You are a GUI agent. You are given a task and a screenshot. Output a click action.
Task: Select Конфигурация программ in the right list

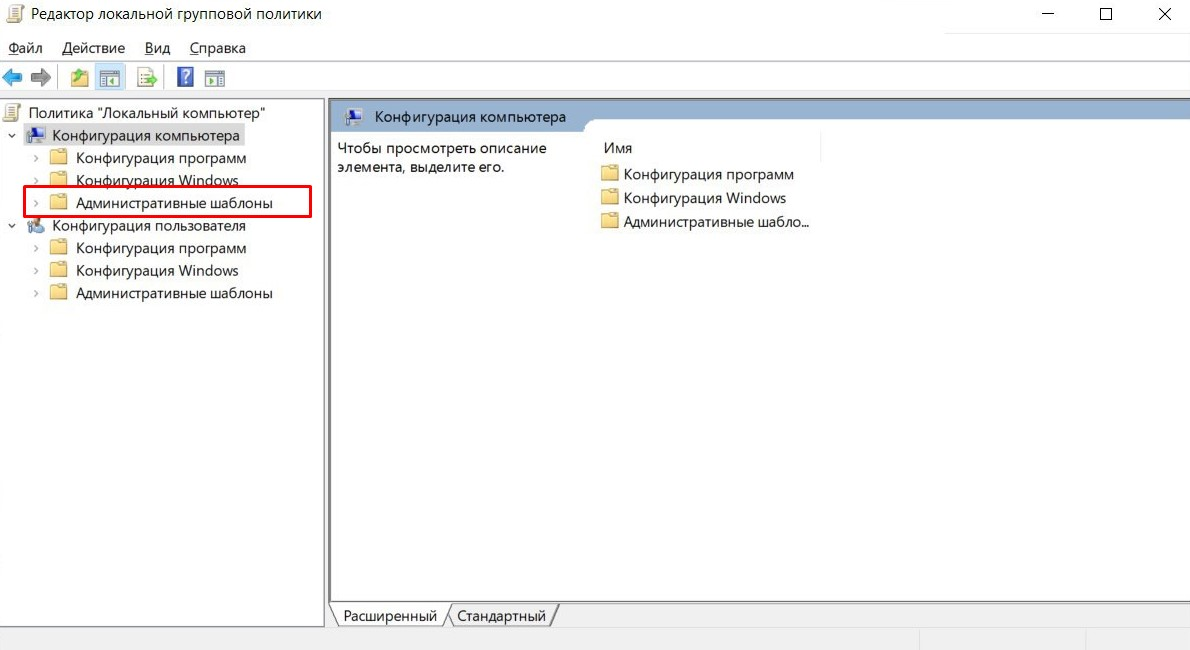coord(708,174)
